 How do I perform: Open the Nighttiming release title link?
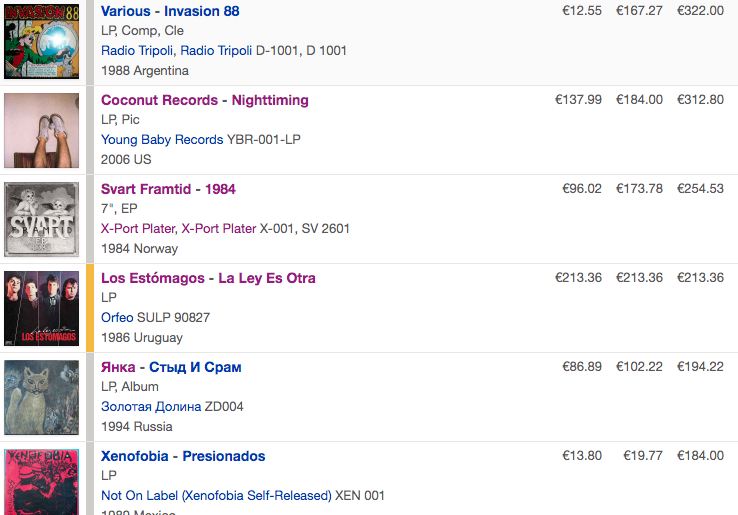pyautogui.click(x=270, y=100)
